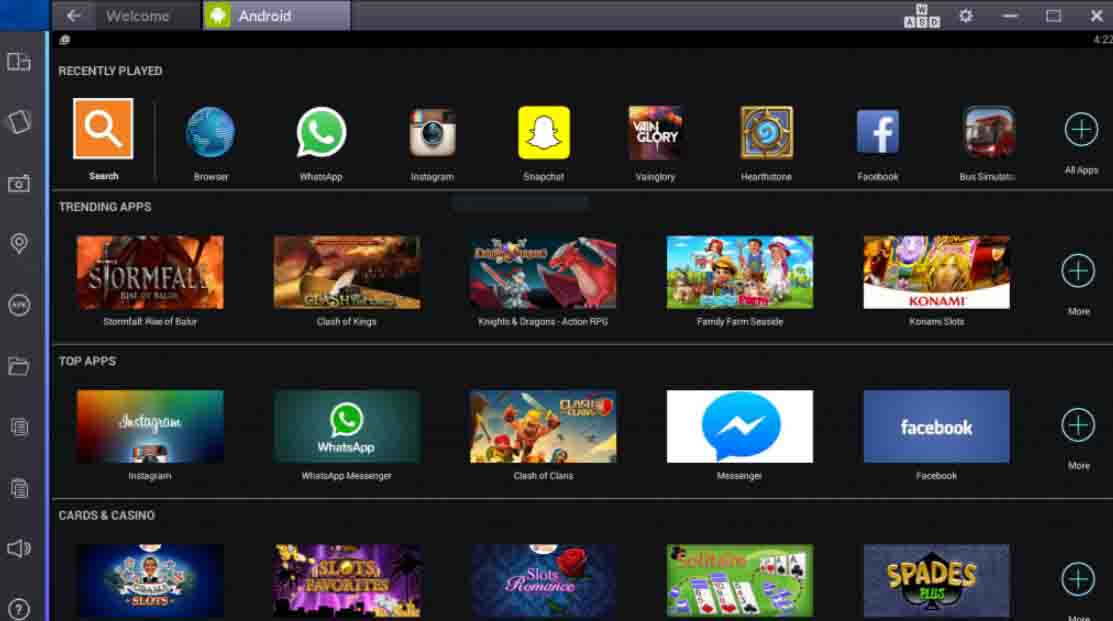Click "Family Farm Seaside" label text
Viewport: 1113px width, 621px height.
740,322
